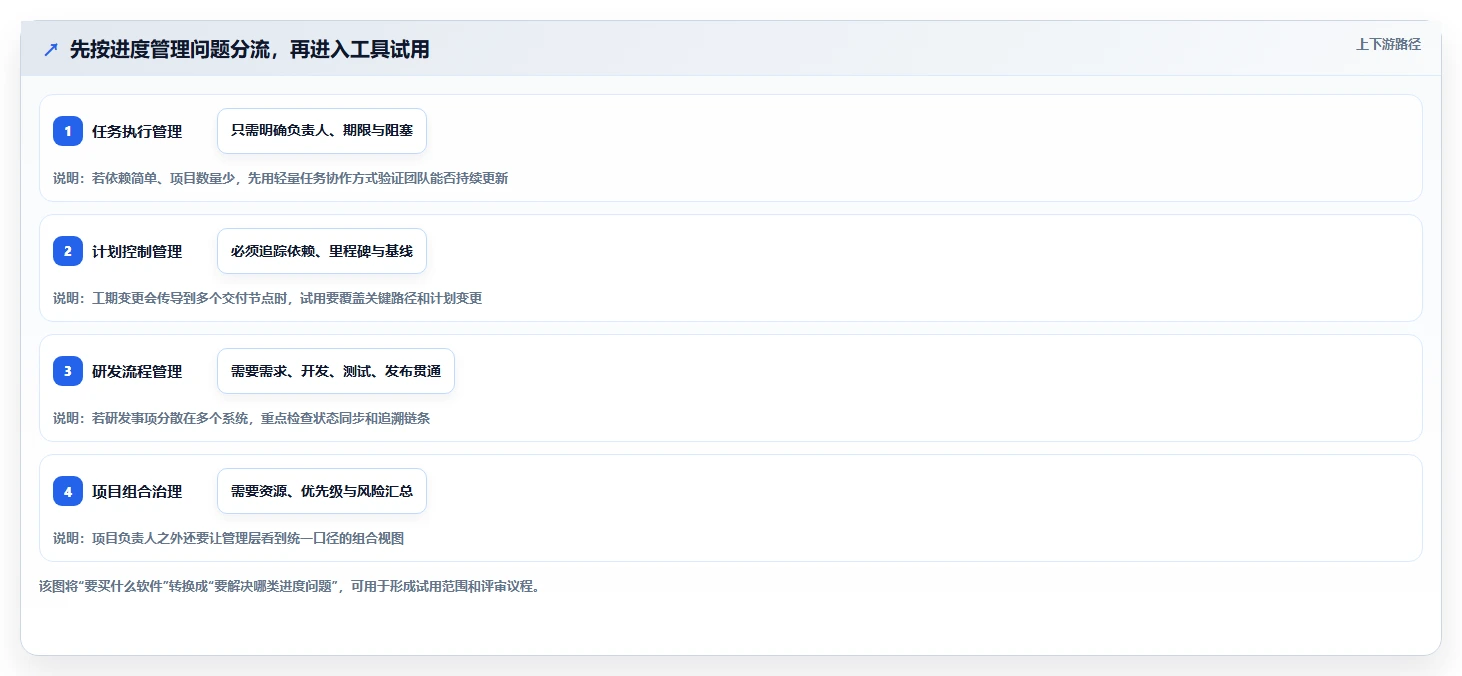Click the description starting 说明：若研发事项分散在多个系统
Image resolution: width=1462 pixels, height=676 pixels.
tap(242, 418)
